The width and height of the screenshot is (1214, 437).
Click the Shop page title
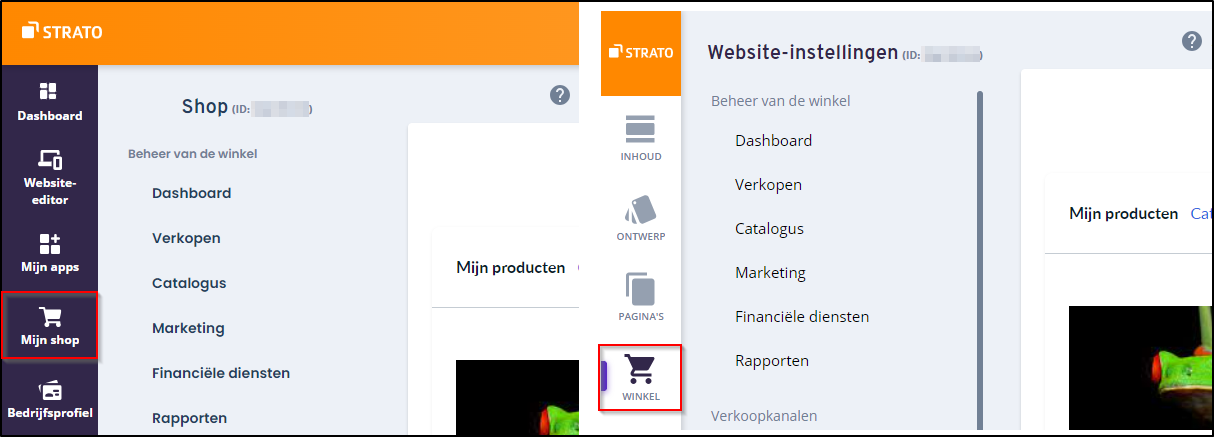click(x=205, y=106)
